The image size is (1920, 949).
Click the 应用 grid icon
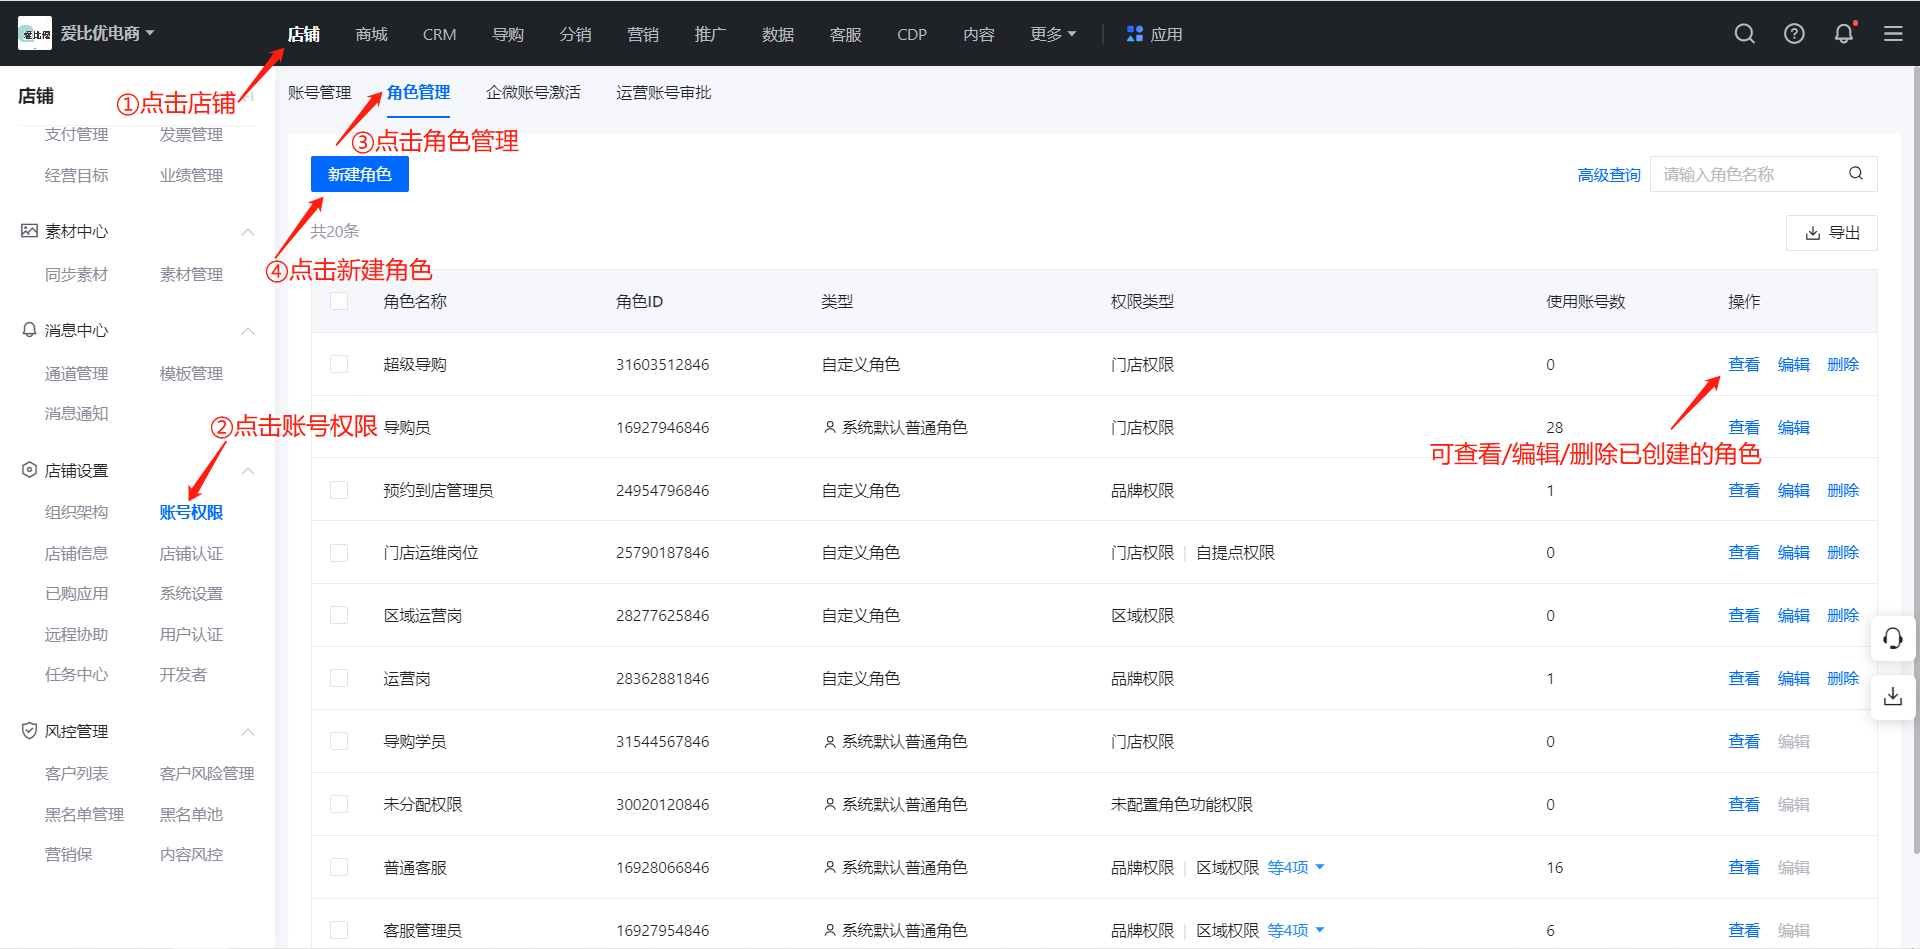[1134, 34]
